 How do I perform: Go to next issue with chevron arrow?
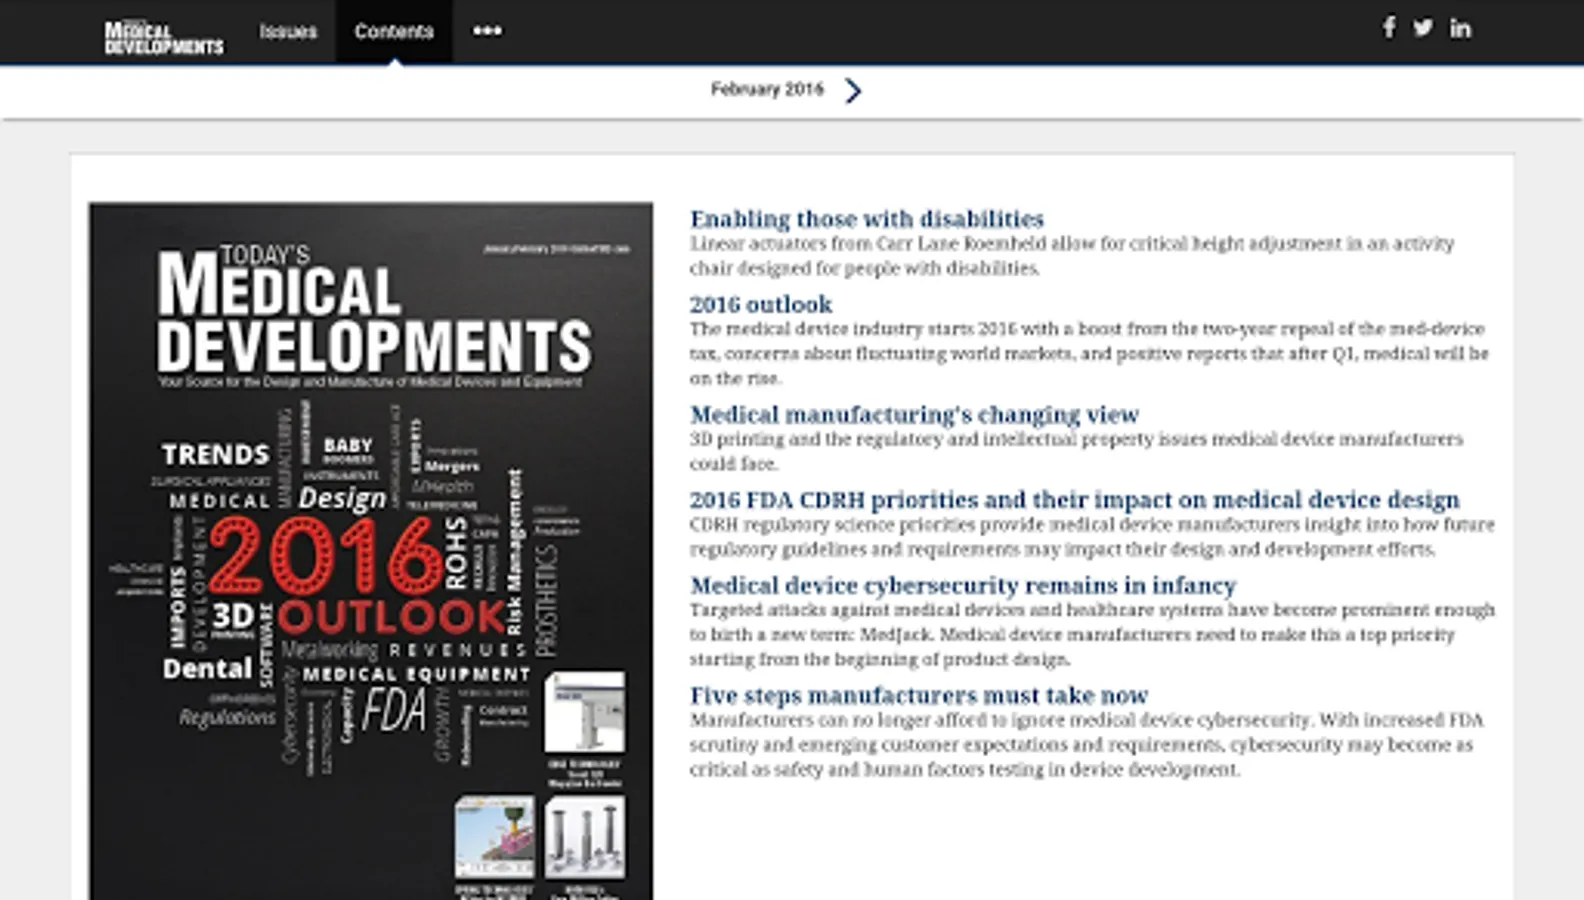click(x=852, y=91)
